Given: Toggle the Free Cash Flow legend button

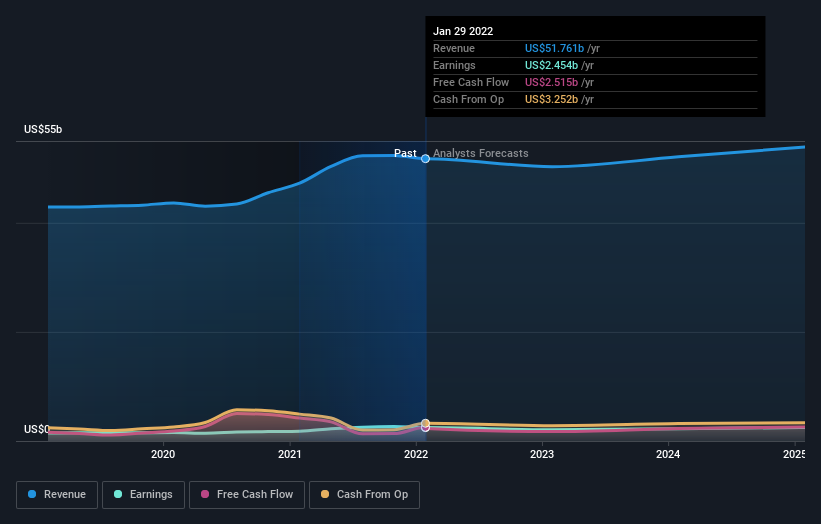Looking at the screenshot, I should pos(247,495).
